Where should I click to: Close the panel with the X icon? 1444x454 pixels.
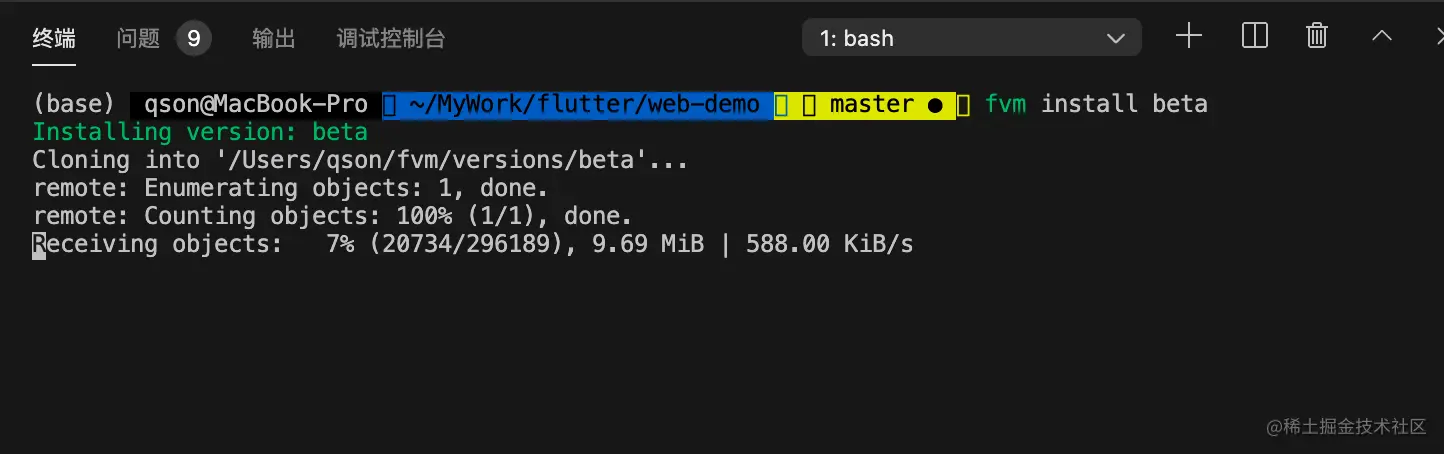(1436, 37)
